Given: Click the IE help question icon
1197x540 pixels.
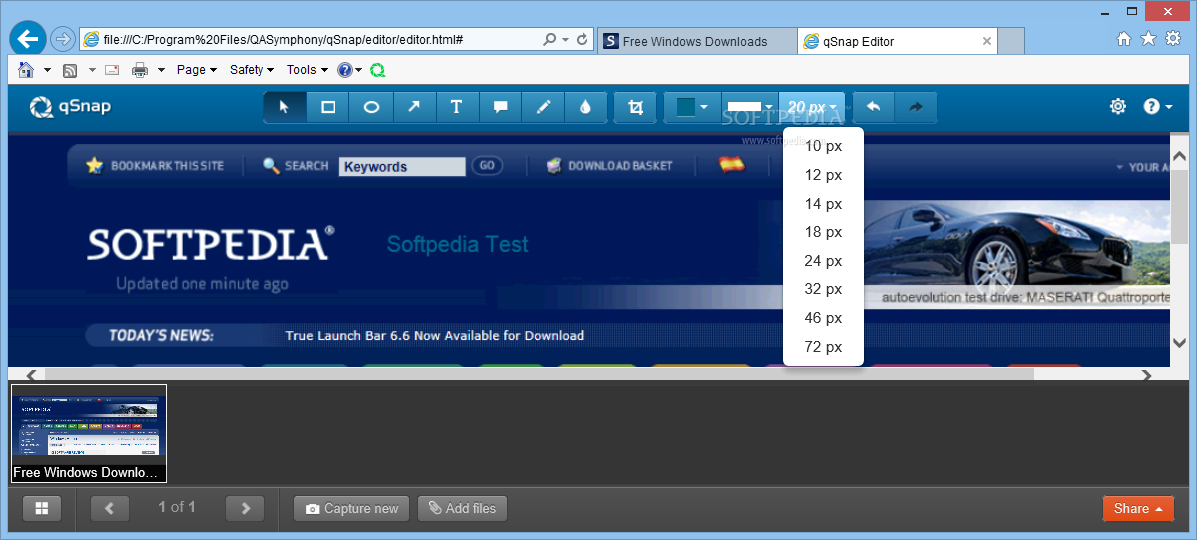Looking at the screenshot, I should point(344,70).
